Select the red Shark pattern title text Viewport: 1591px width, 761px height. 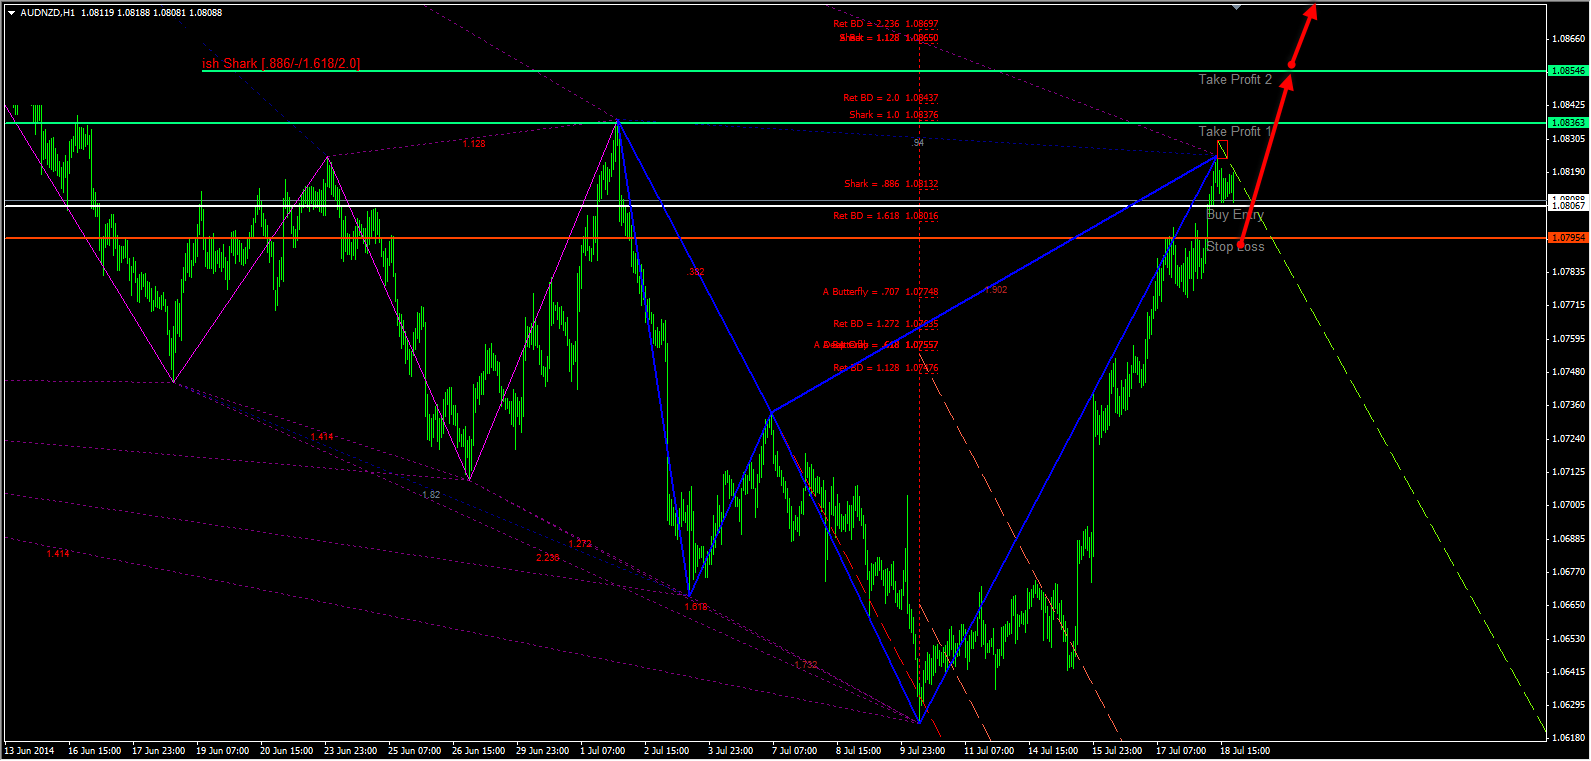[281, 64]
